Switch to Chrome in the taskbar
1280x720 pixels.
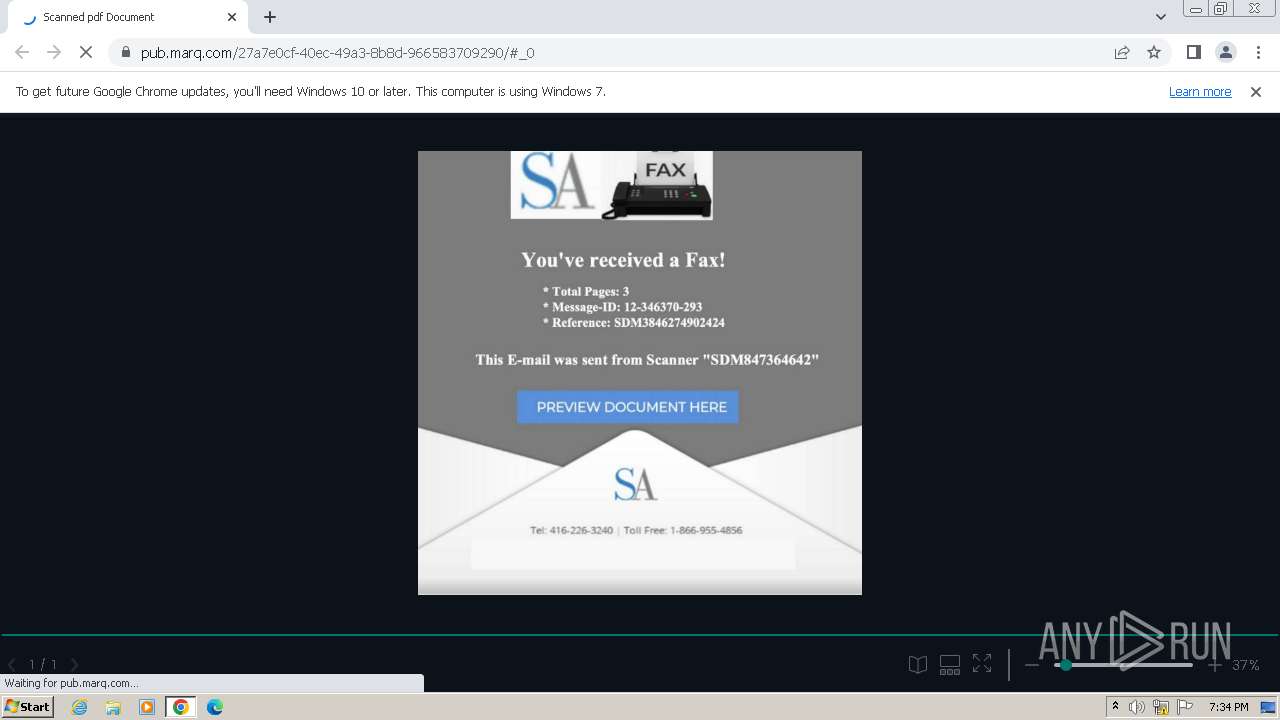tap(181, 707)
